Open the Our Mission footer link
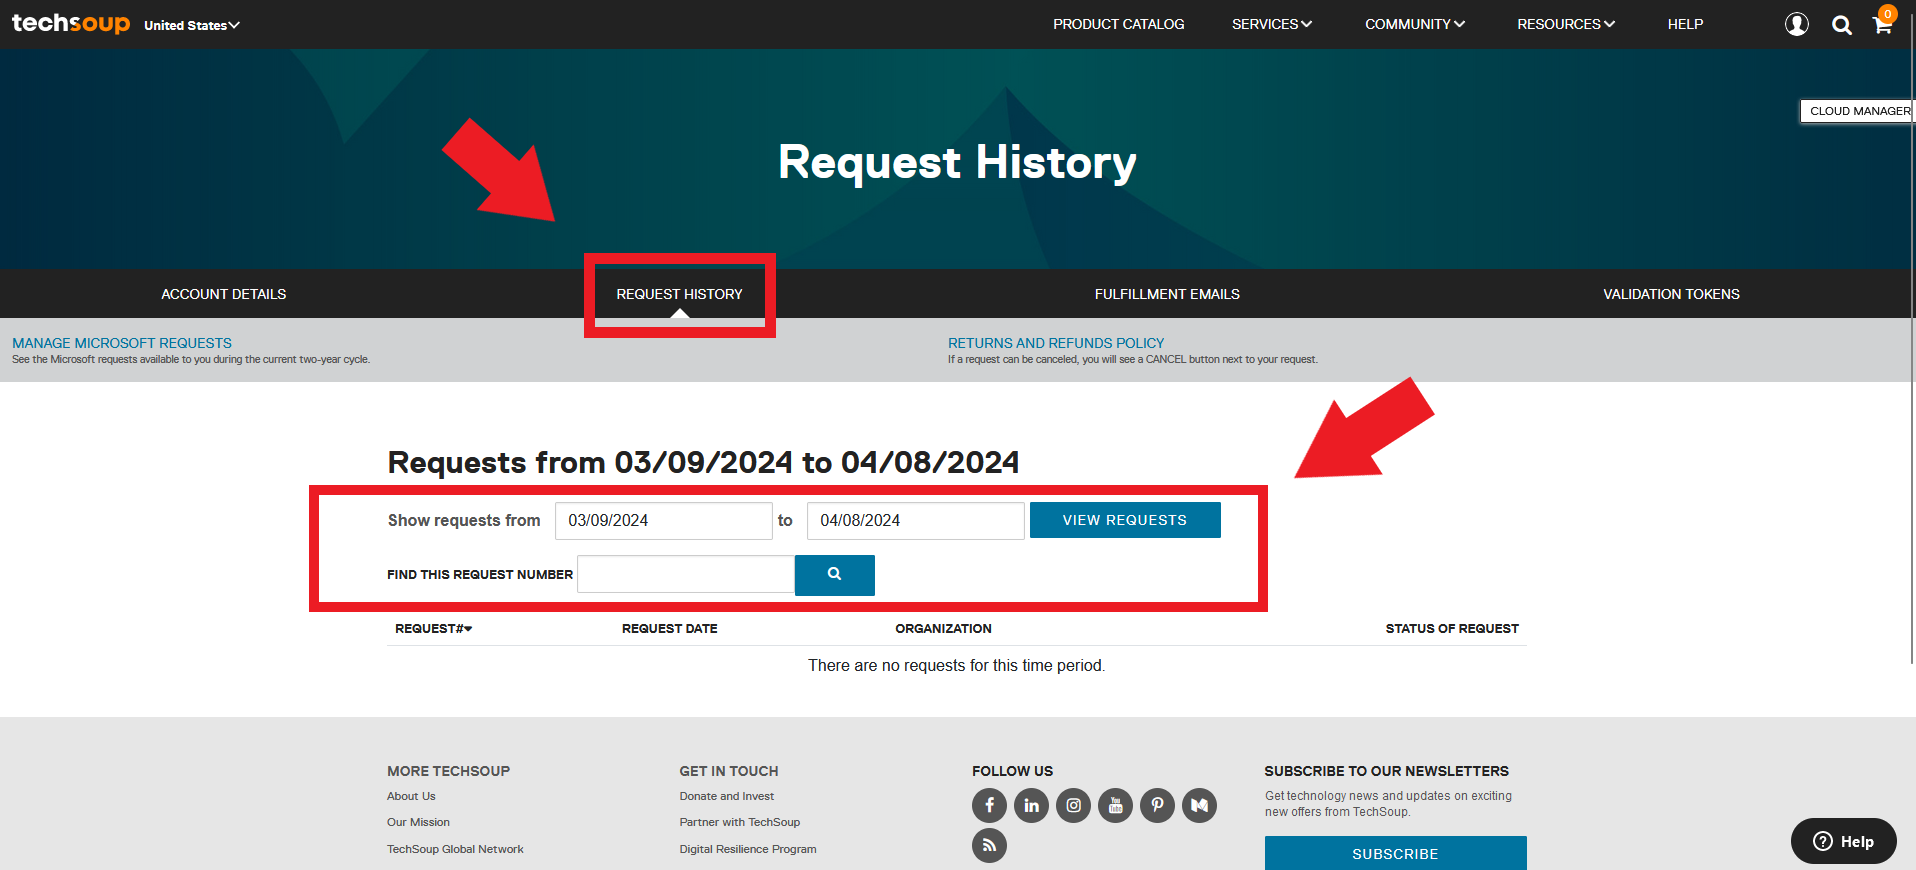The width and height of the screenshot is (1916, 870). [418, 822]
